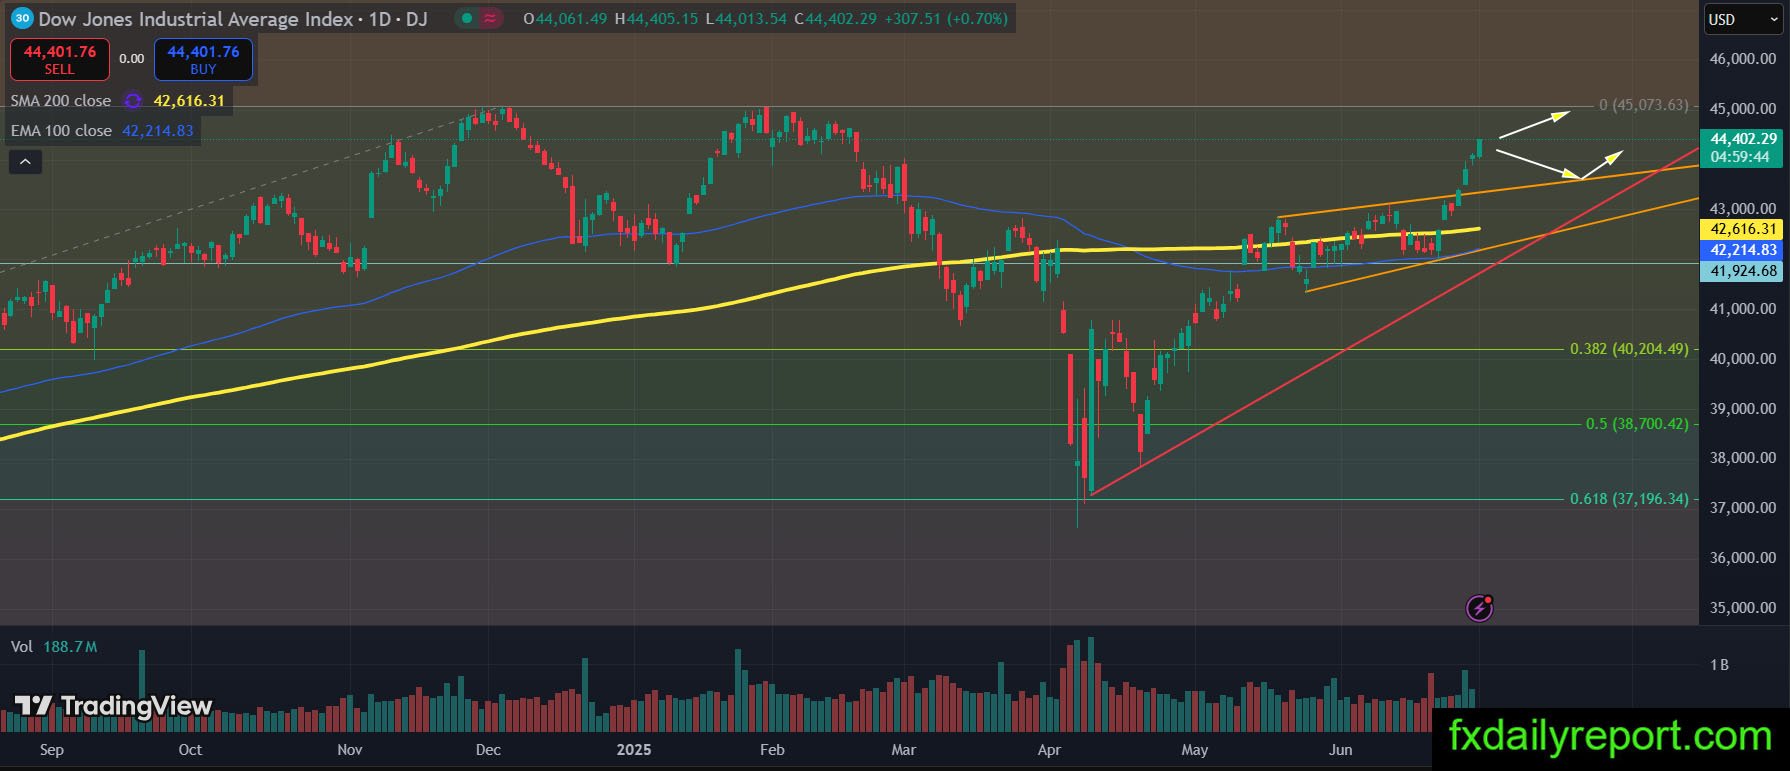Click the Feb label on the time axis
This screenshot has width=1790, height=771.
click(772, 750)
